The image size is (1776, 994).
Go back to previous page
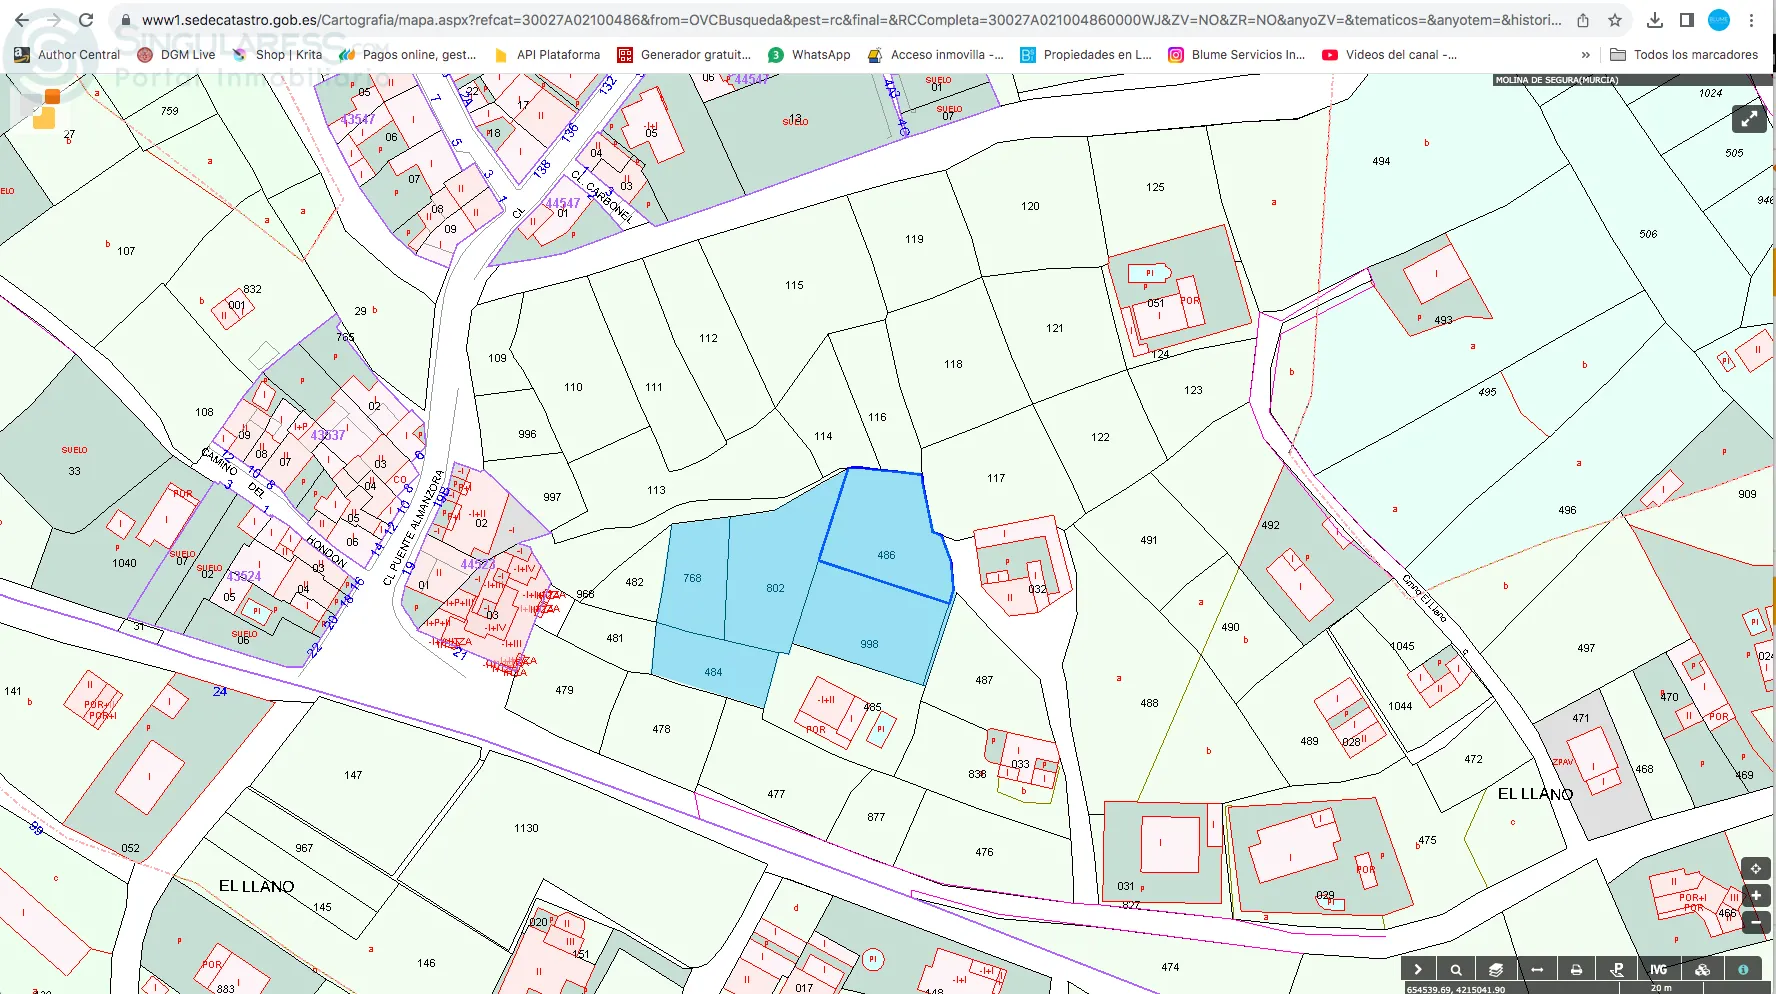22,20
